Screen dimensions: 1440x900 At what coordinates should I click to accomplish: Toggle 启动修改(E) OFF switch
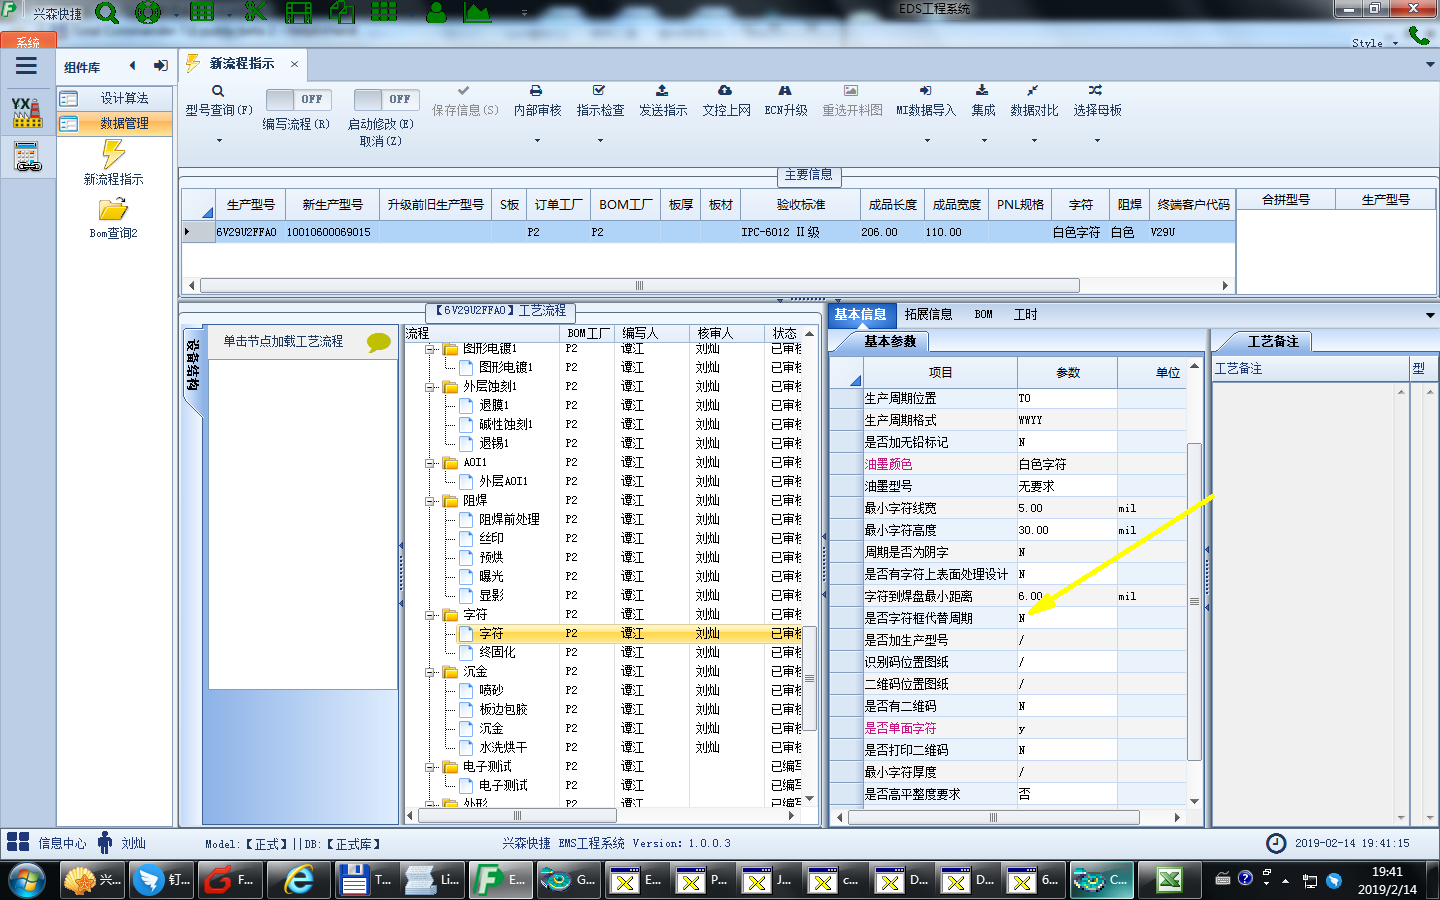coord(386,99)
